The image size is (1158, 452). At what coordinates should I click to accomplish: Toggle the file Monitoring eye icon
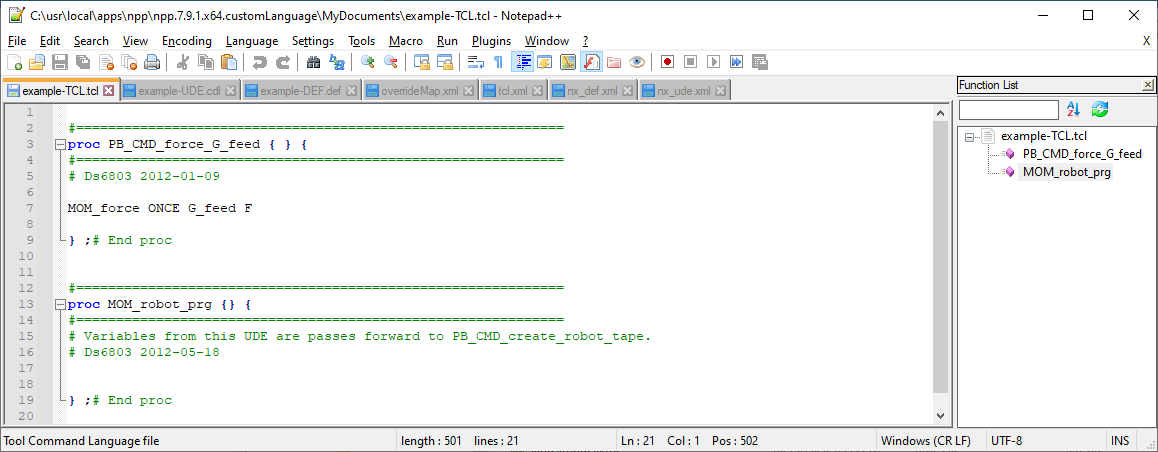(637, 62)
